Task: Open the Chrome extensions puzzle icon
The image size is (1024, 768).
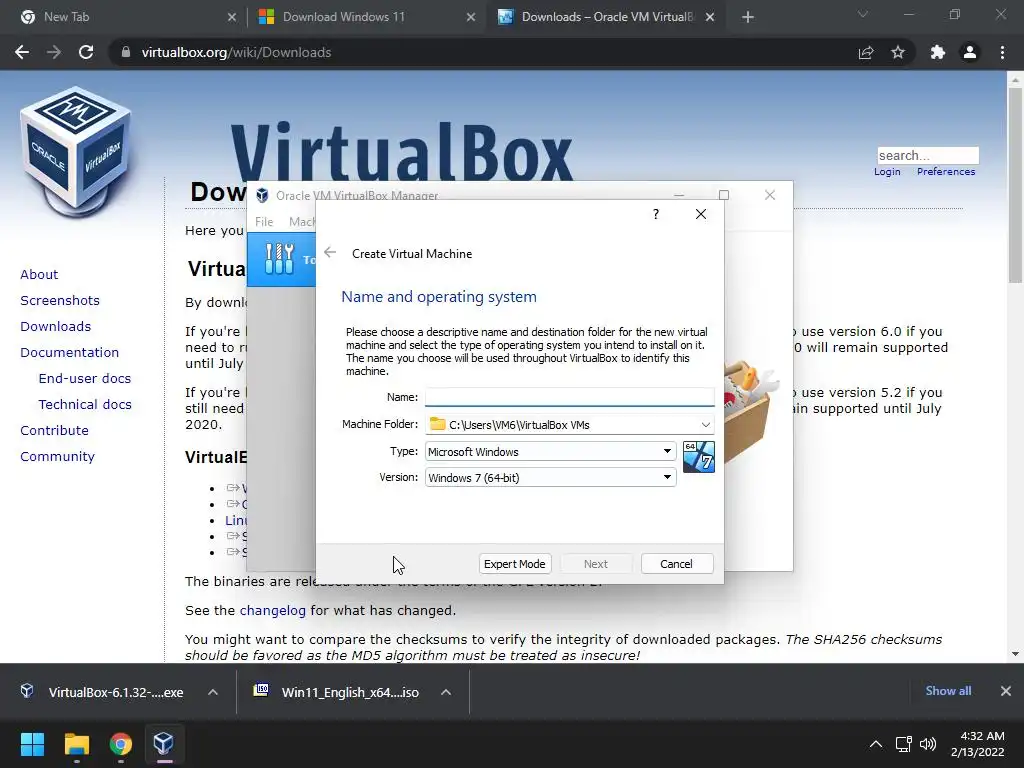Action: [938, 52]
